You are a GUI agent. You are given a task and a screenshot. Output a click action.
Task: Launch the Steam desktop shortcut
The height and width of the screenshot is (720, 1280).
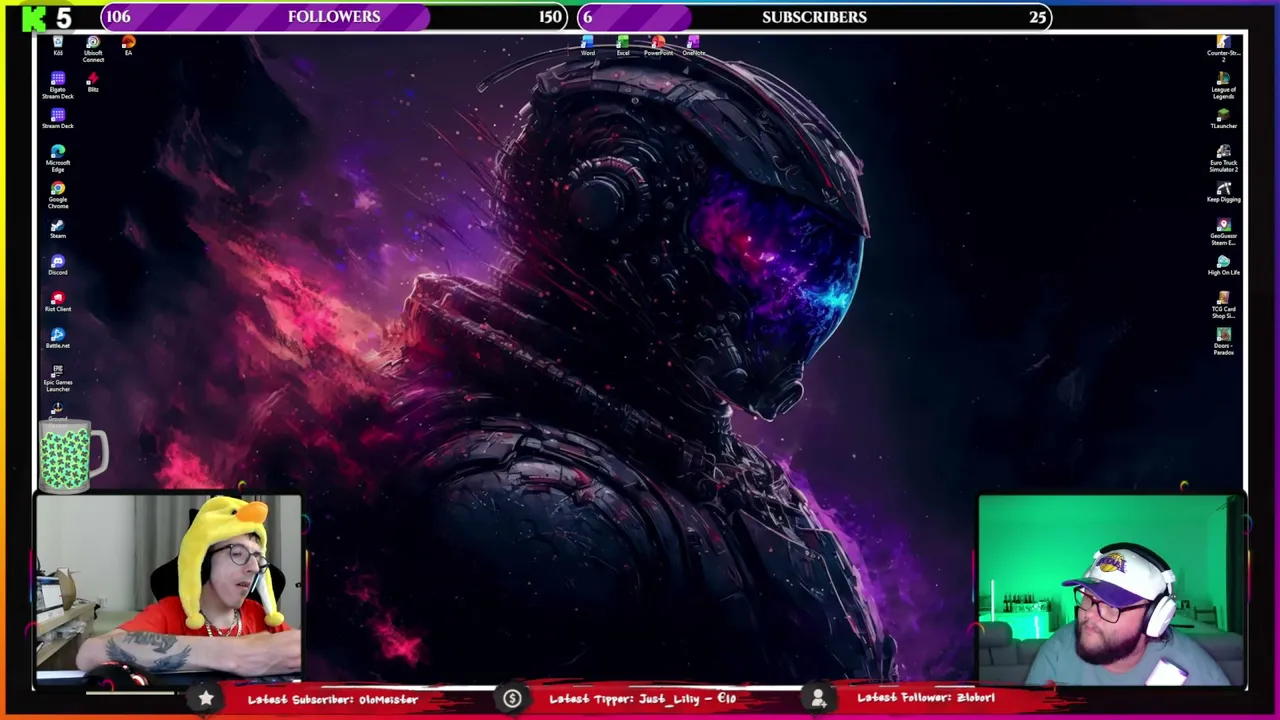[58, 228]
